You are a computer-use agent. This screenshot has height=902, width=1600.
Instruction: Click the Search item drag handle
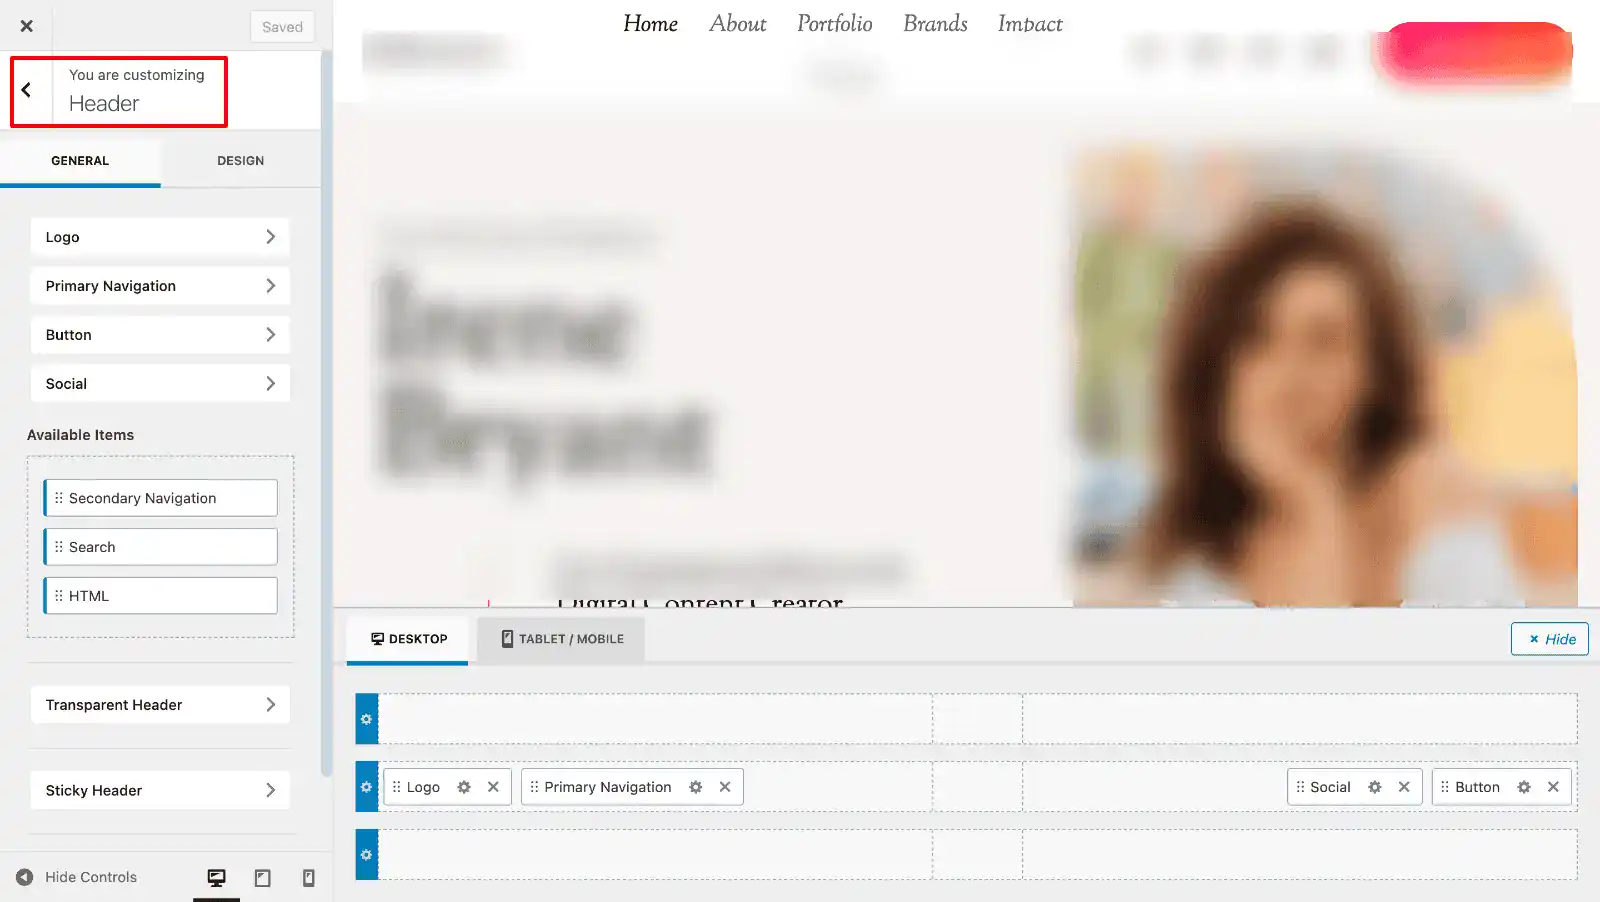(59, 547)
